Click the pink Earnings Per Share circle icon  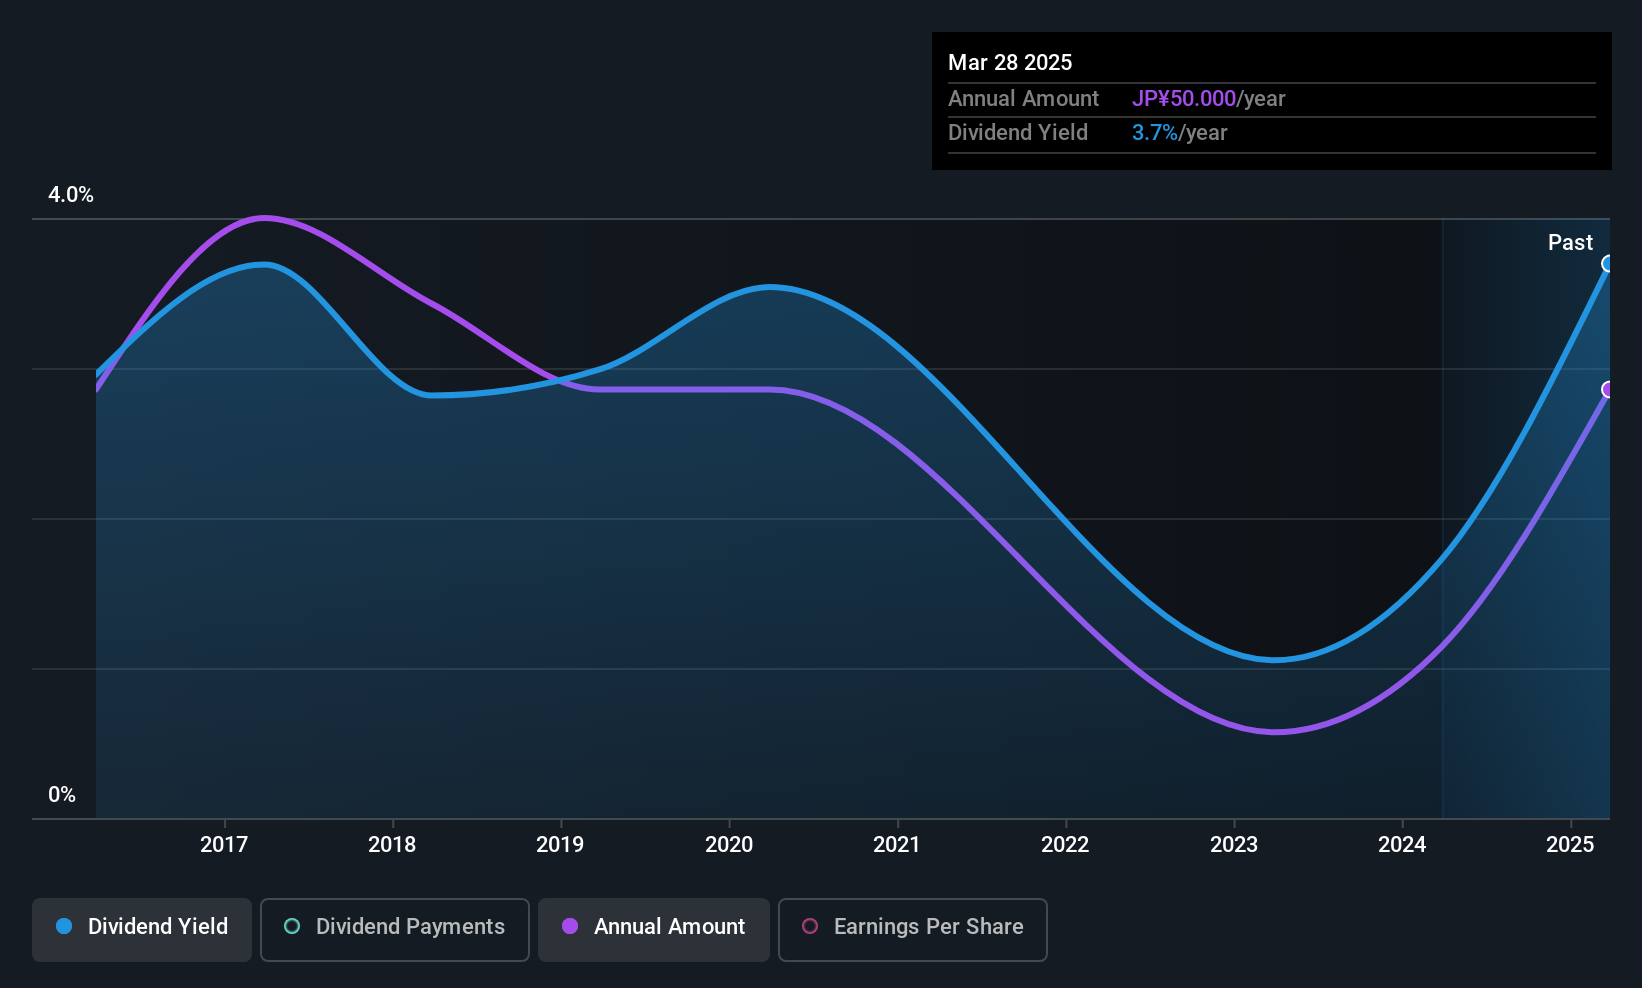[x=810, y=926]
